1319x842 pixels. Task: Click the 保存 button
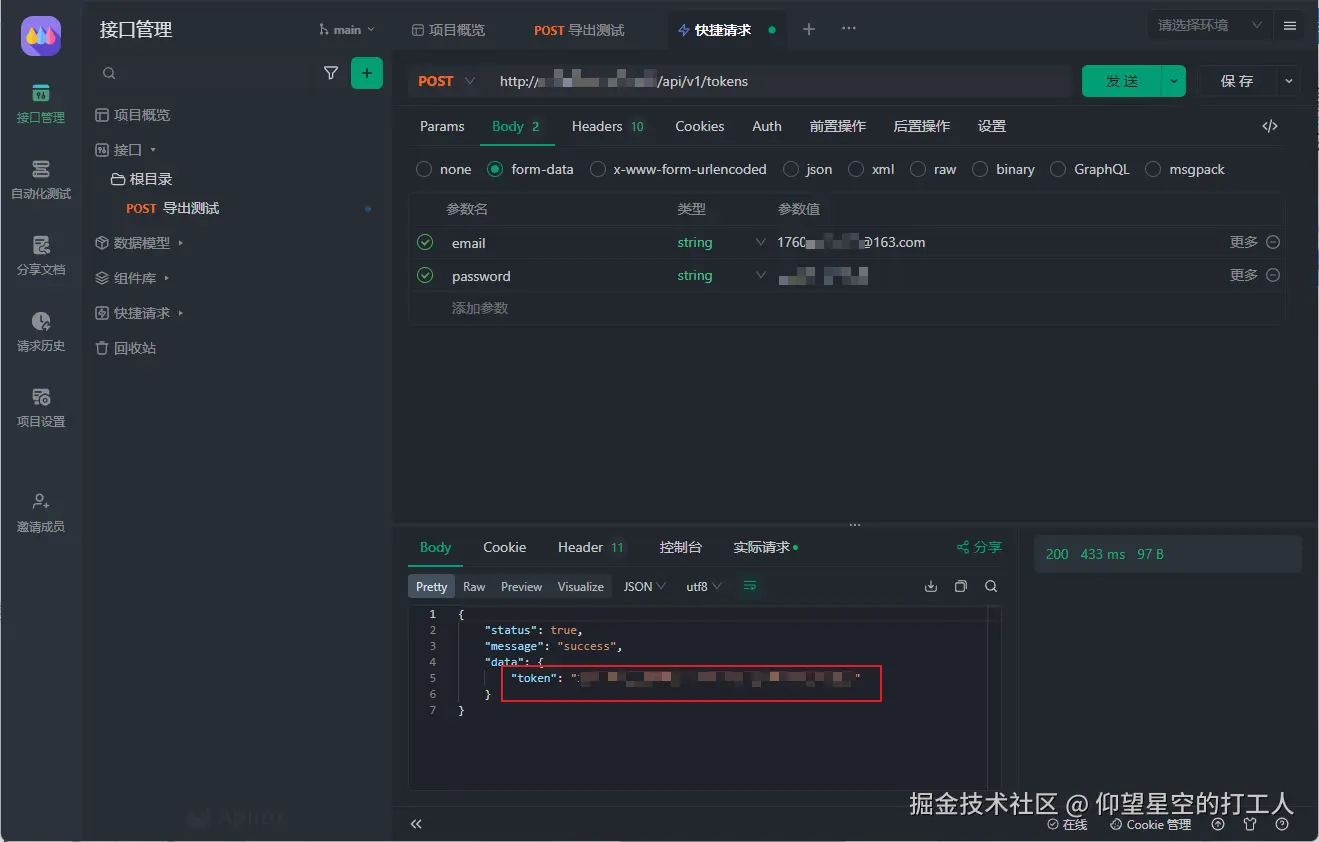point(1237,81)
